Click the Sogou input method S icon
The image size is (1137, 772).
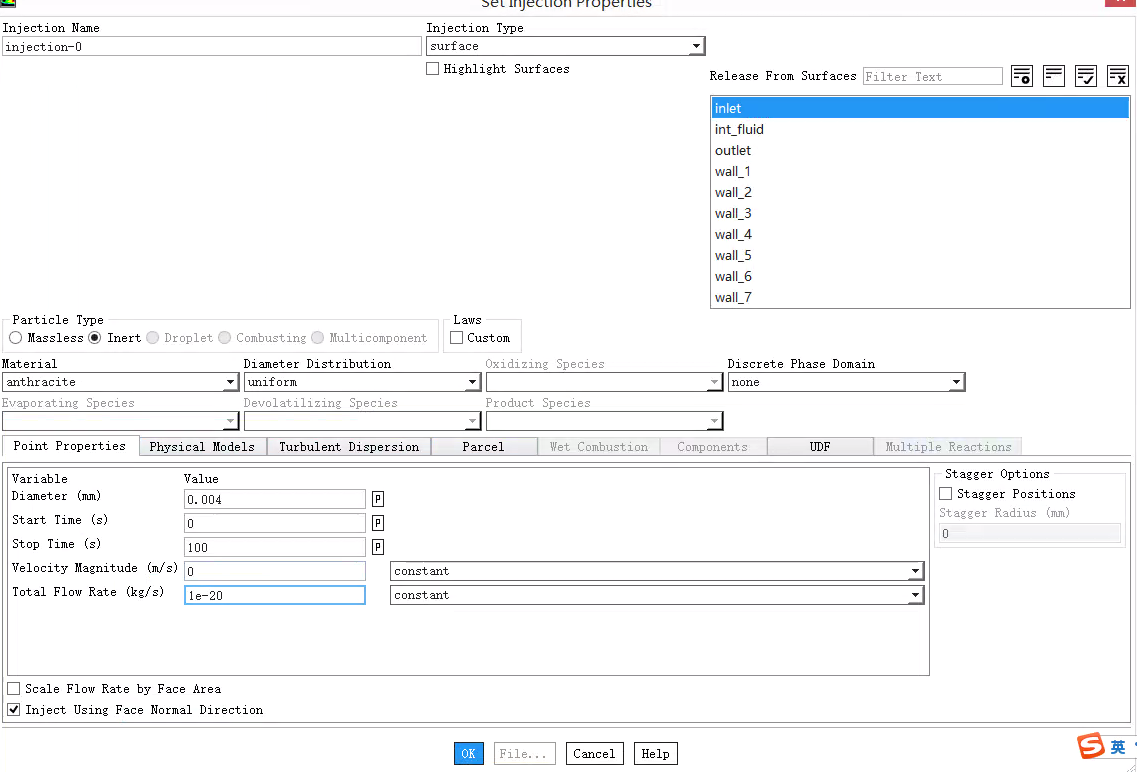point(1091,746)
